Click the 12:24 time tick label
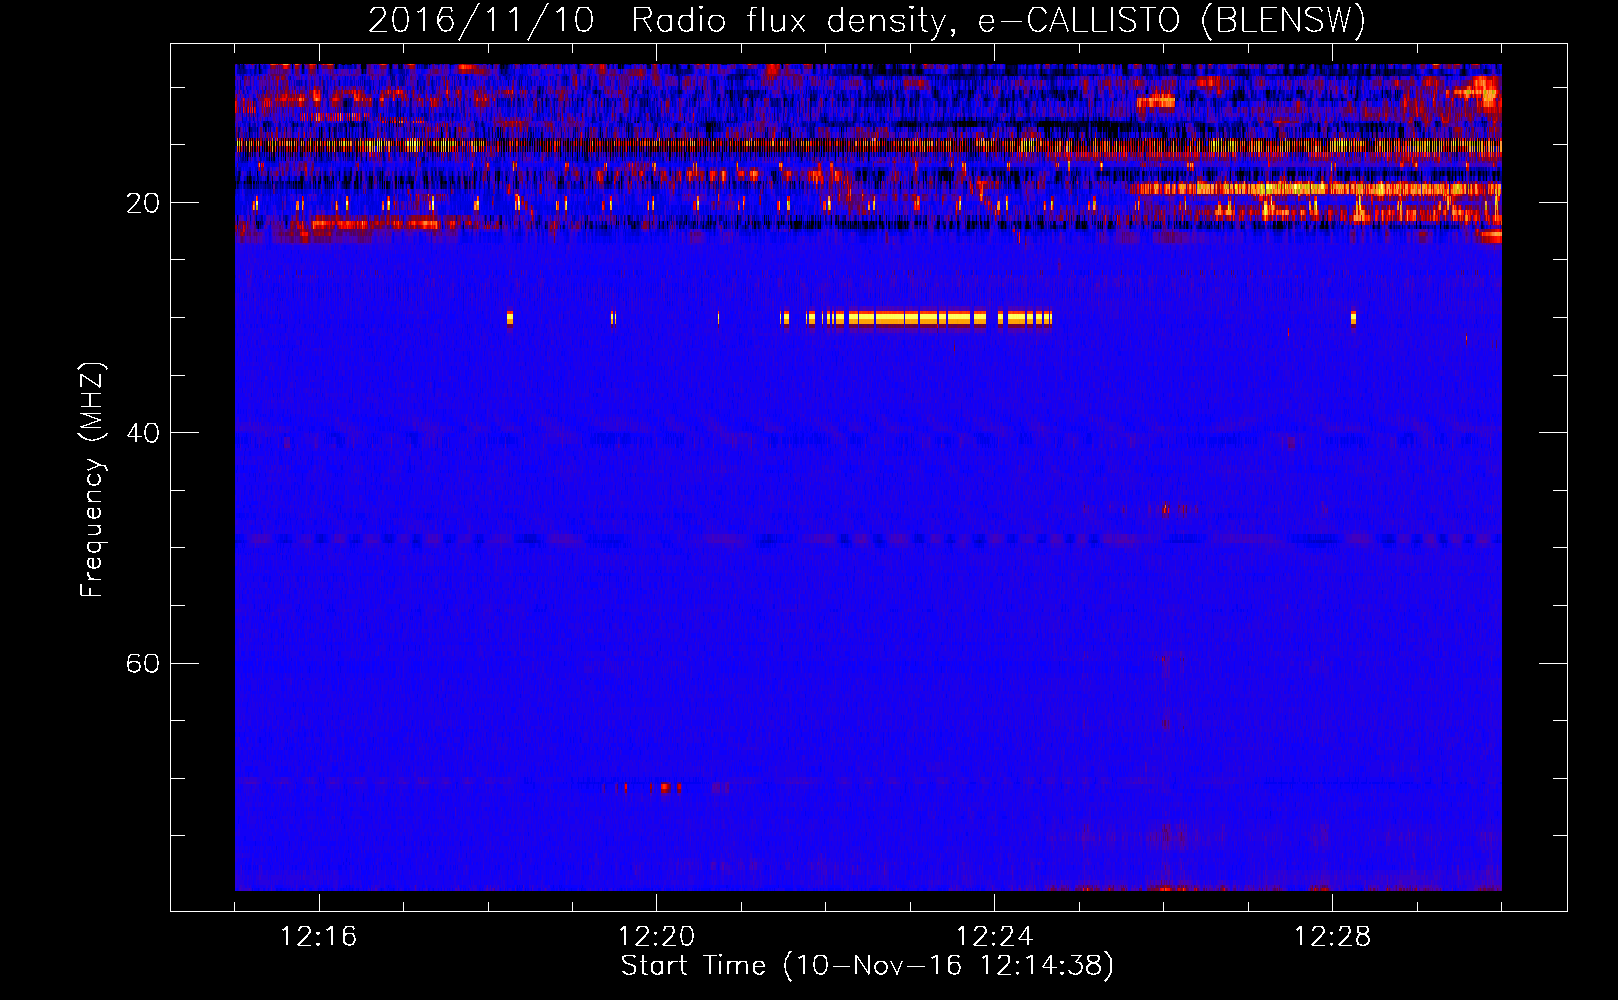 click(x=995, y=937)
